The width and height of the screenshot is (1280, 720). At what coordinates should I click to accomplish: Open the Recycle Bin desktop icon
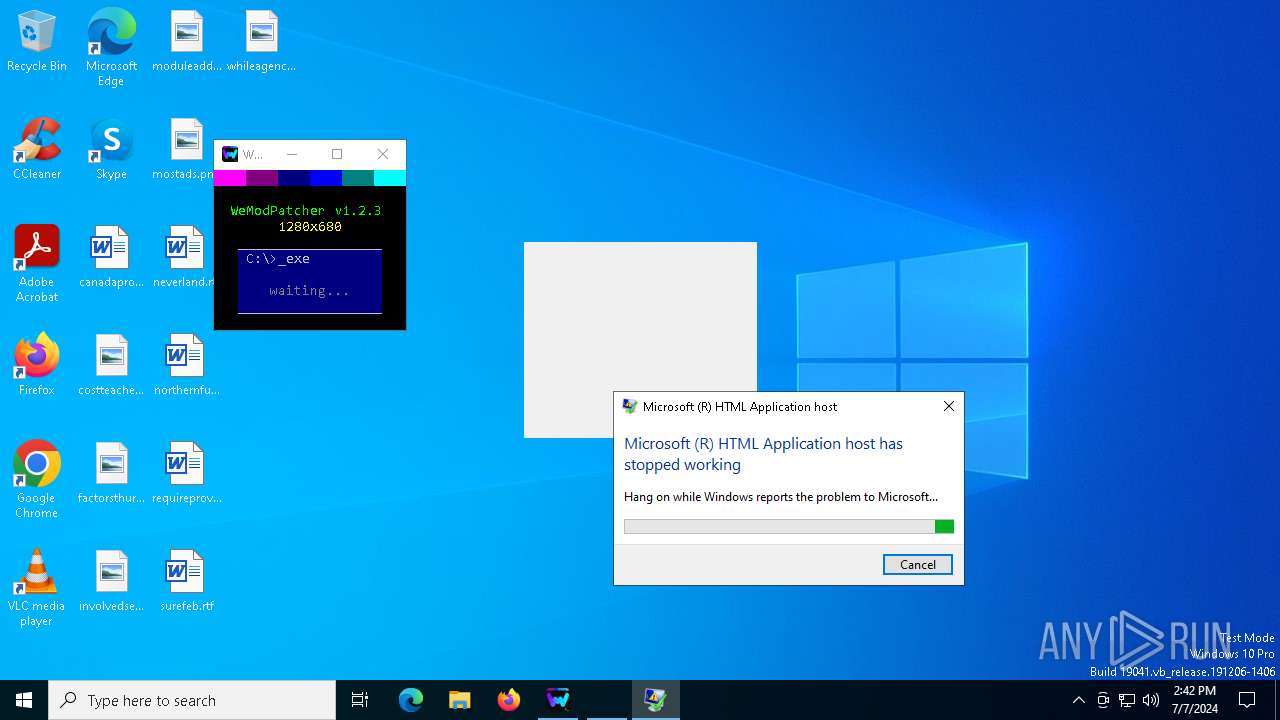pos(37,41)
